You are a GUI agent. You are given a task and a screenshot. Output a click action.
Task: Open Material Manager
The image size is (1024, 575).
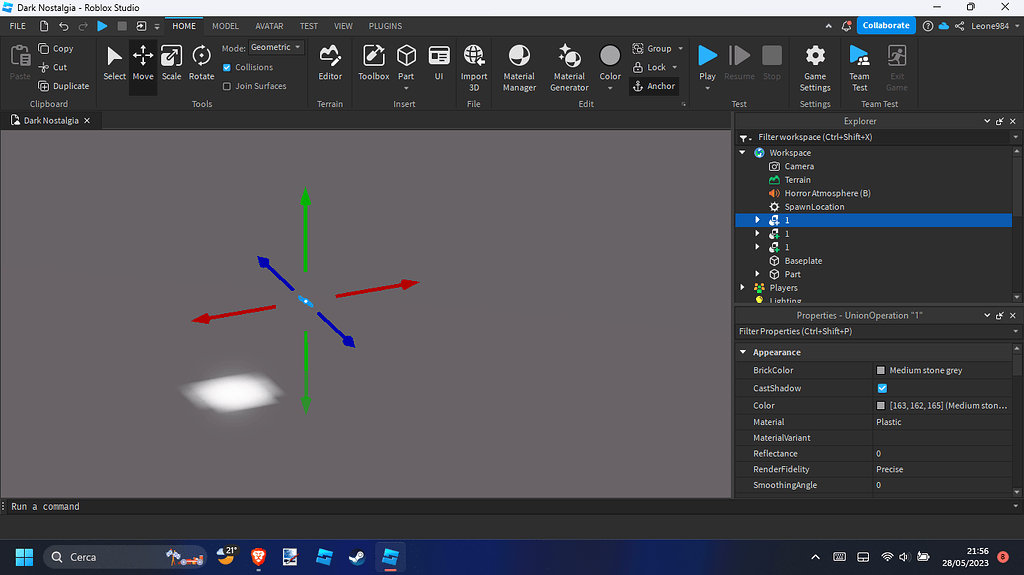coord(519,68)
